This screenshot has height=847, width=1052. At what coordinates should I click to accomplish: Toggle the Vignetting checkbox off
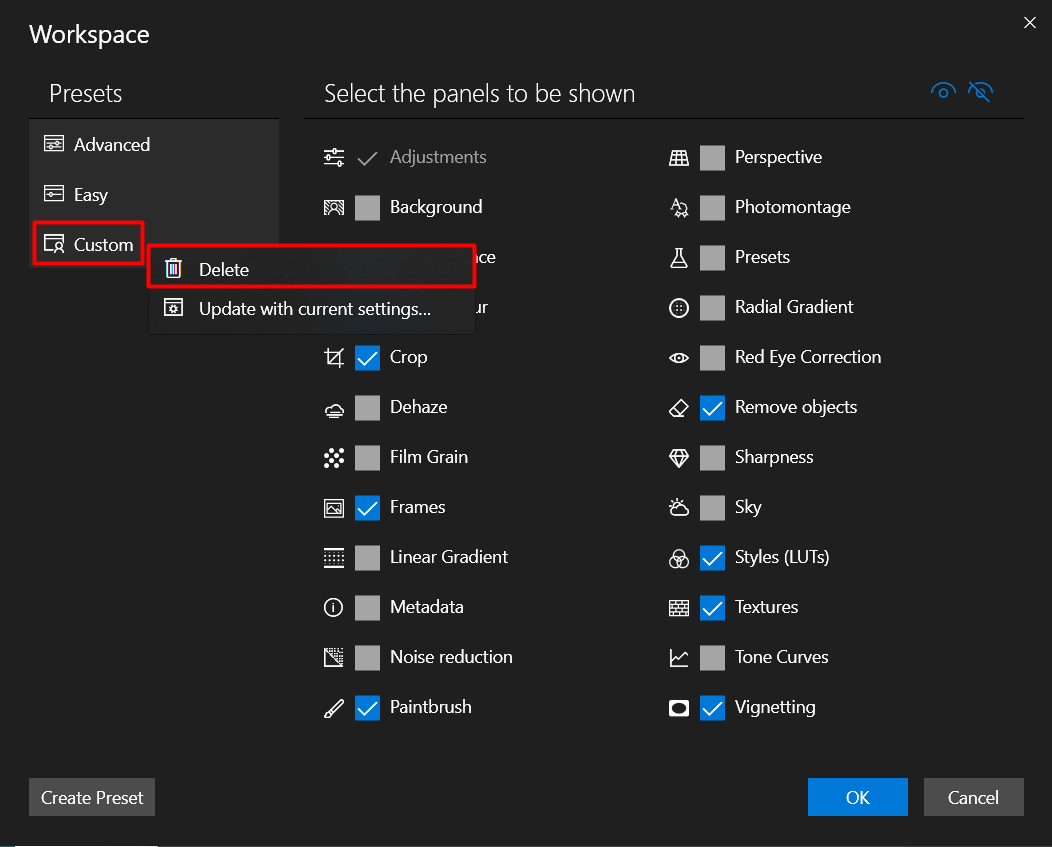point(713,708)
